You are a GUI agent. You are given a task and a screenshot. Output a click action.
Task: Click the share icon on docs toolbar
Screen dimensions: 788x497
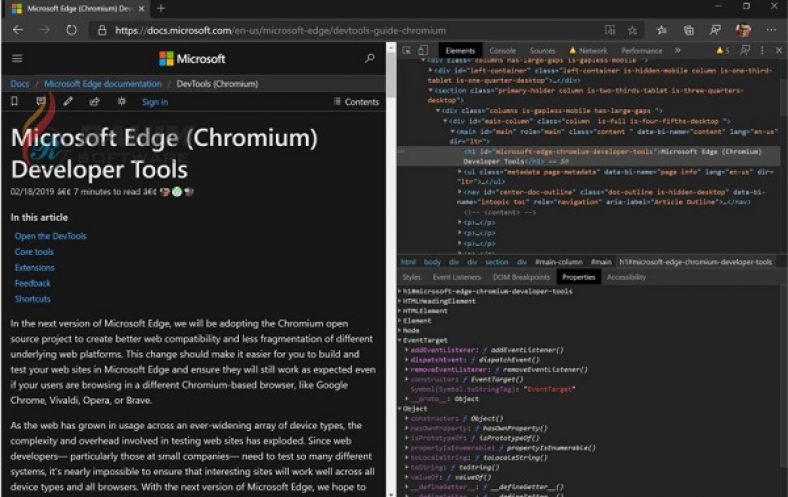94,102
